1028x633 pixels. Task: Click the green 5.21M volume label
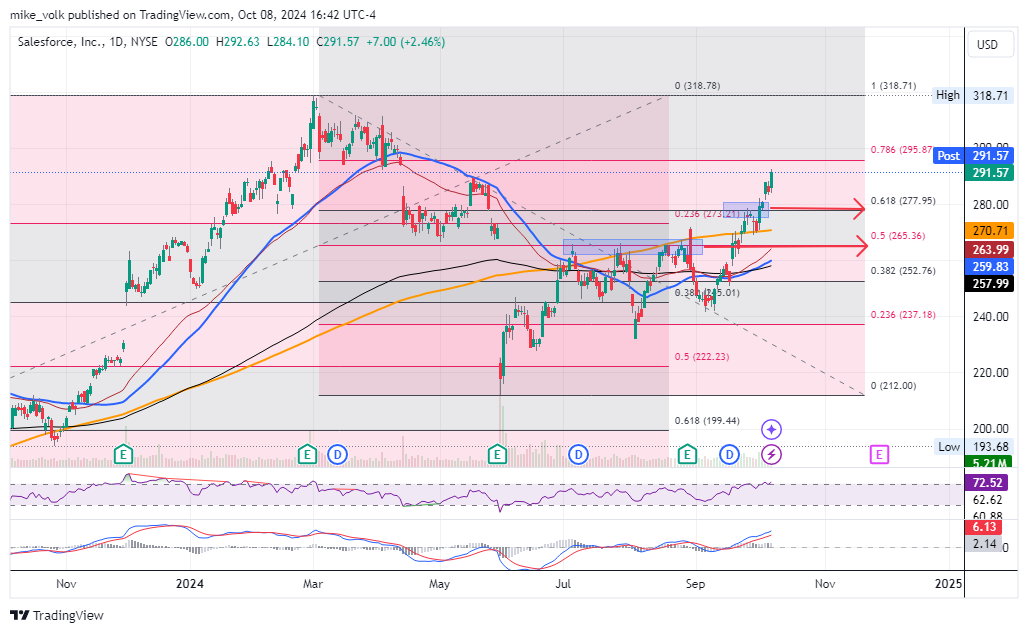coord(990,463)
